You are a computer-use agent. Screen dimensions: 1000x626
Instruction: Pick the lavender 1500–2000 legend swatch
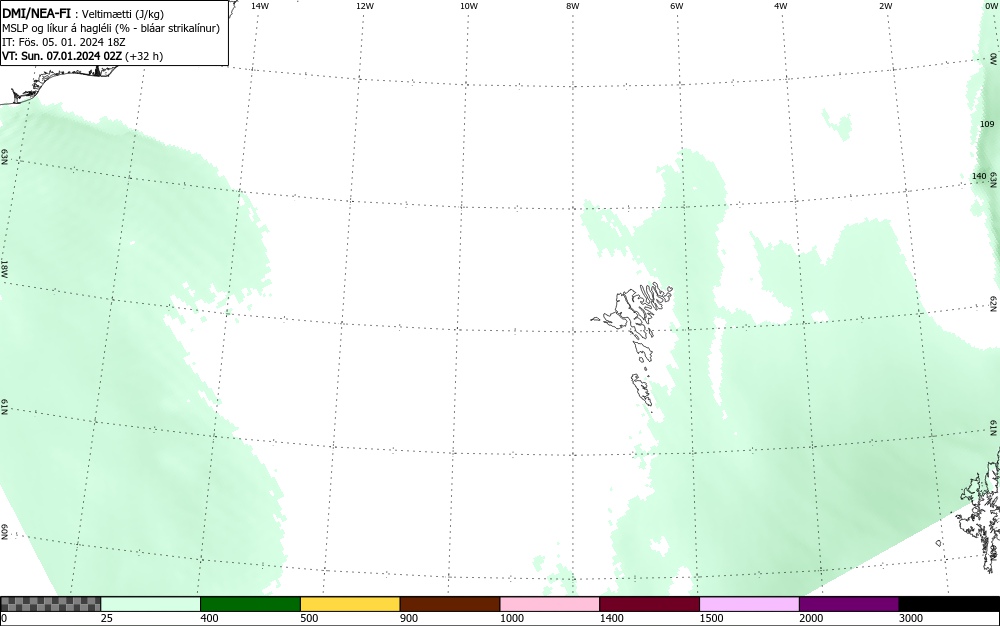click(x=749, y=604)
